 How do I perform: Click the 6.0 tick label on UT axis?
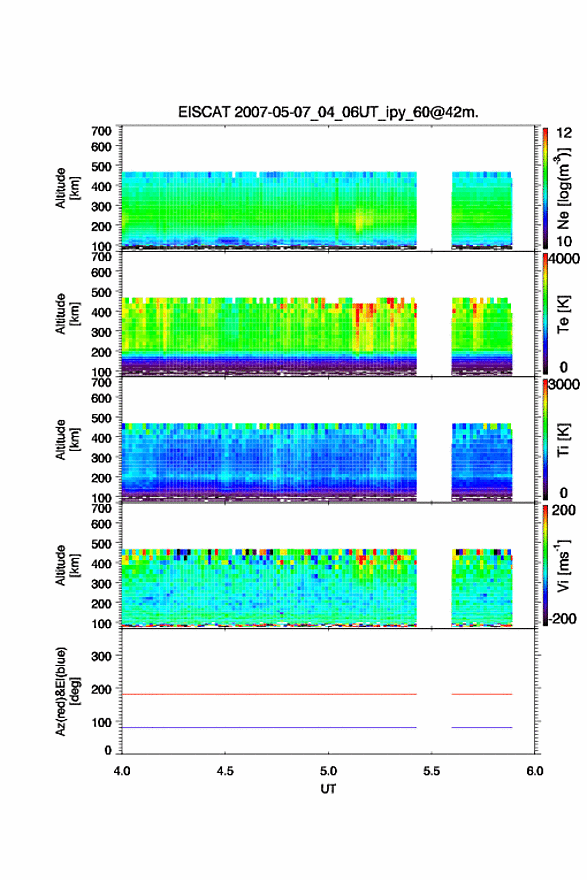tap(535, 771)
